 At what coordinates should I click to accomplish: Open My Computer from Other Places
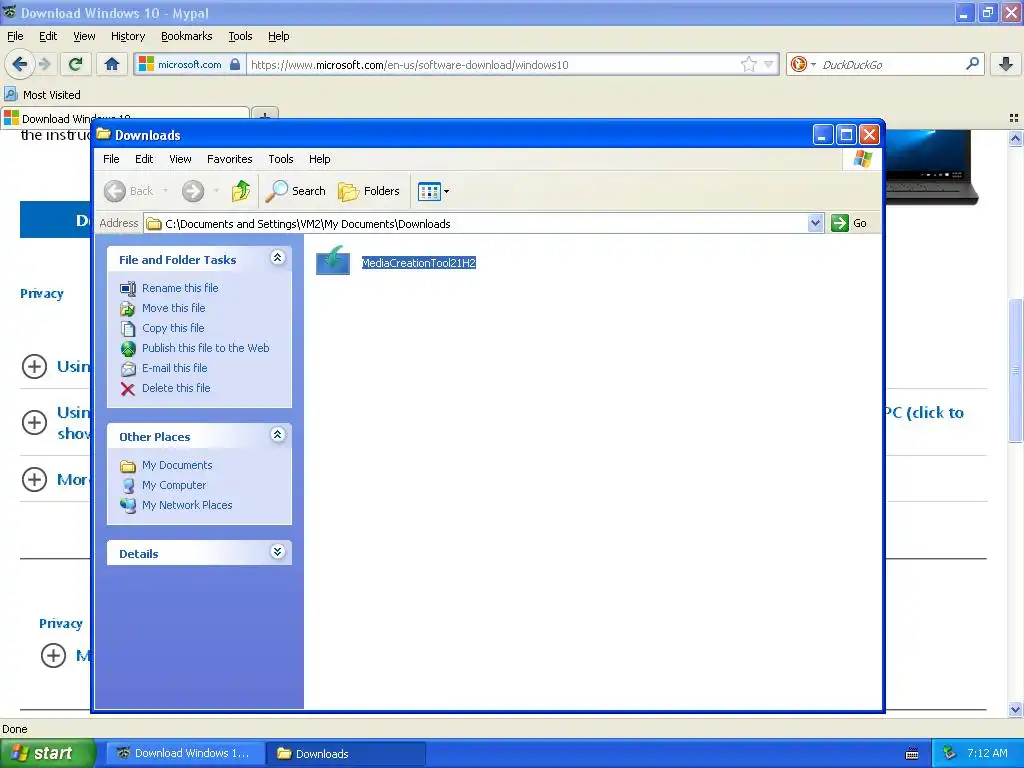(174, 485)
